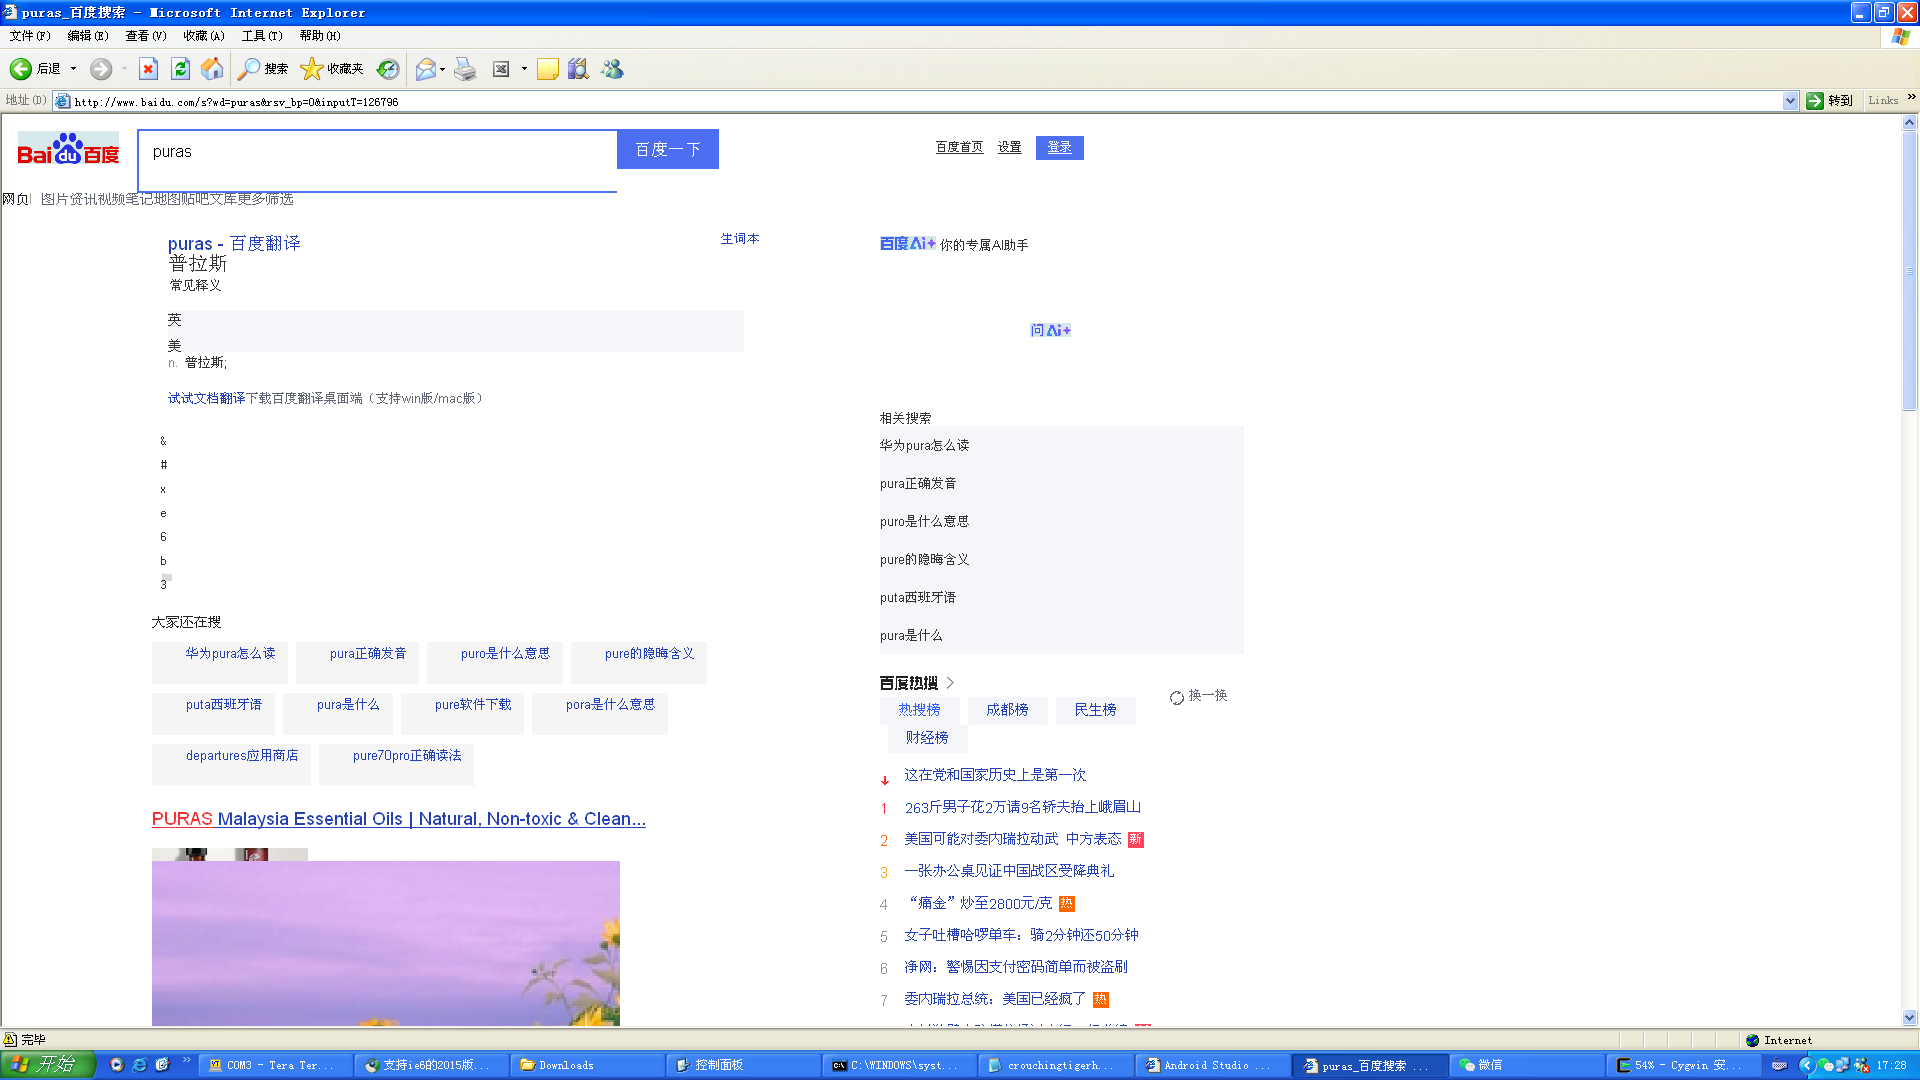Image resolution: width=1920 pixels, height=1080 pixels.
Task: Open the Favorites (收藏夹) star button
Action: [x=332, y=69]
